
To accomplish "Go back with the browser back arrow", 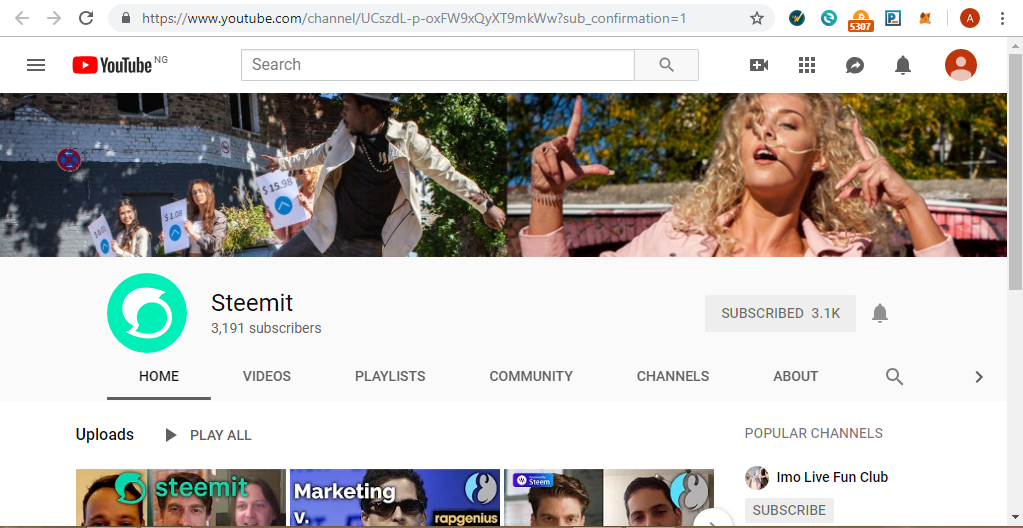I will click(22, 18).
